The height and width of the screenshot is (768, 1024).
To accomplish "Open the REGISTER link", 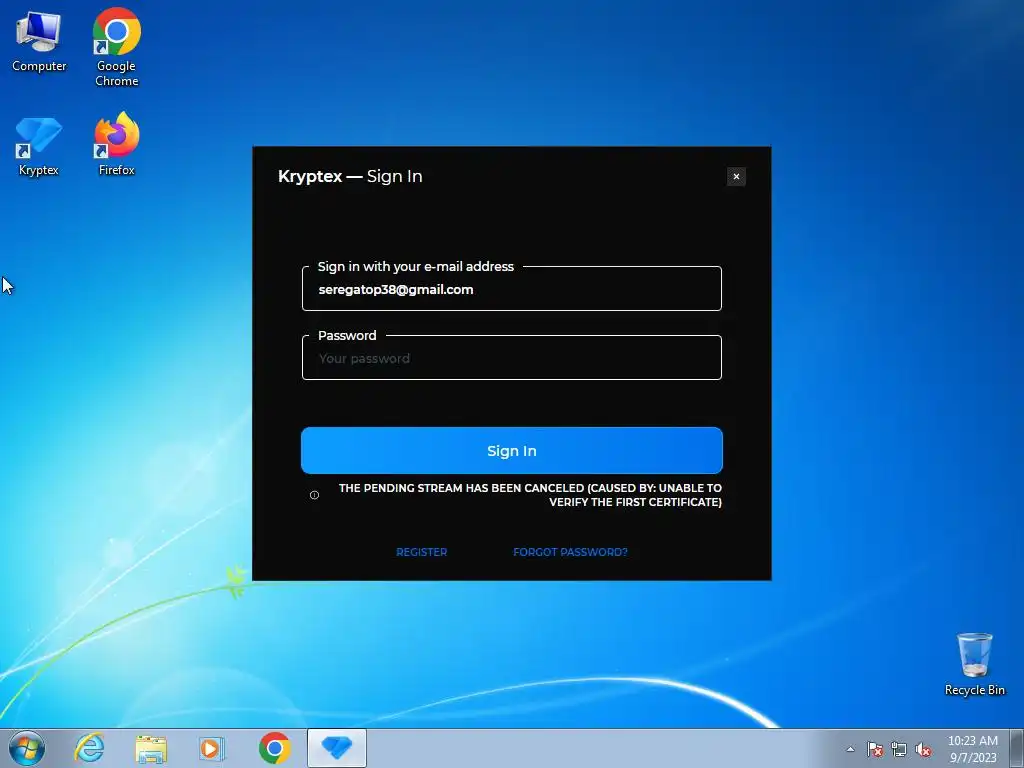I will [422, 552].
